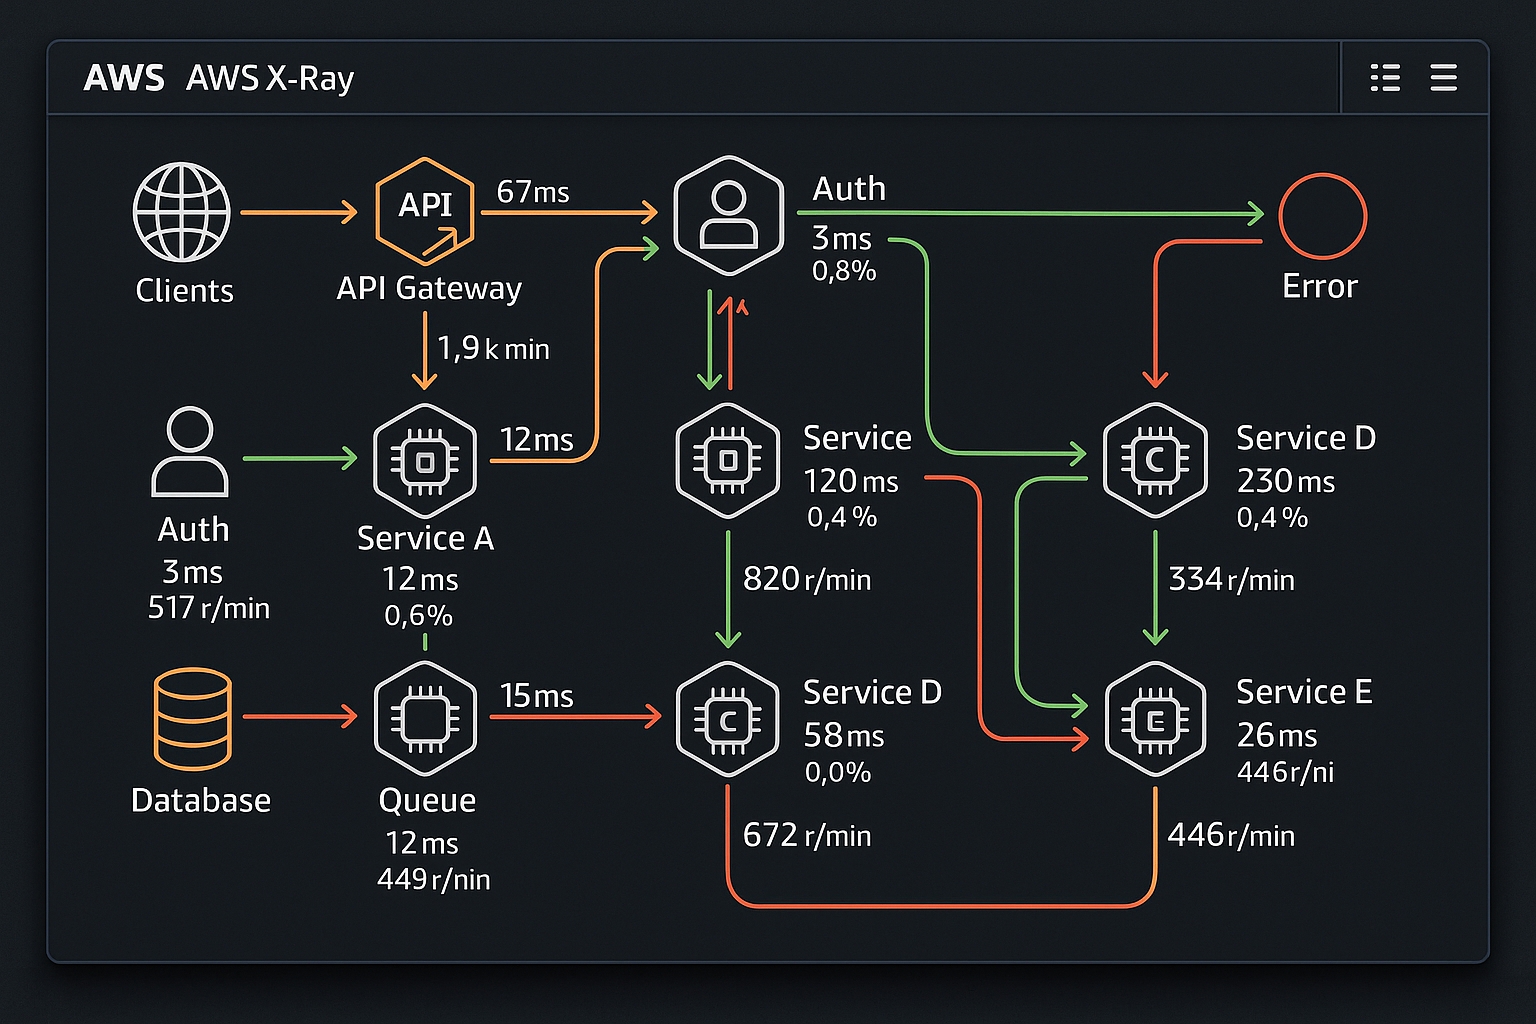This screenshot has width=1536, height=1024.
Task: Select the 120 ms latency value
Action: (x=851, y=482)
